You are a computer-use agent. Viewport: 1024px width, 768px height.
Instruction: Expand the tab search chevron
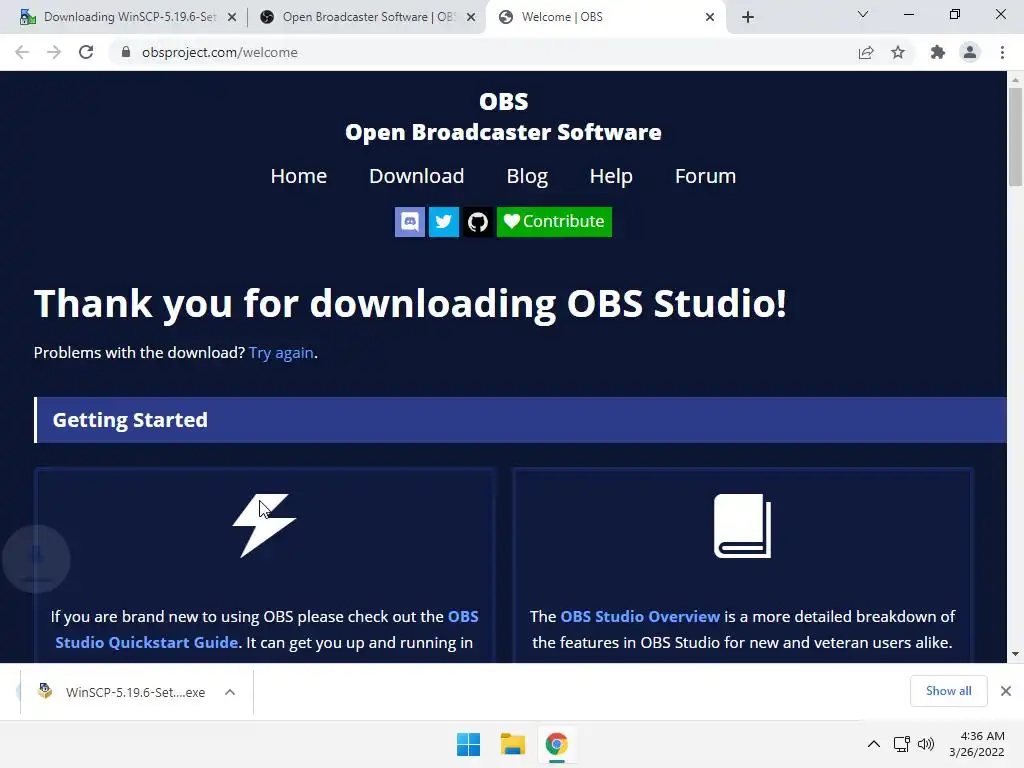coord(863,14)
